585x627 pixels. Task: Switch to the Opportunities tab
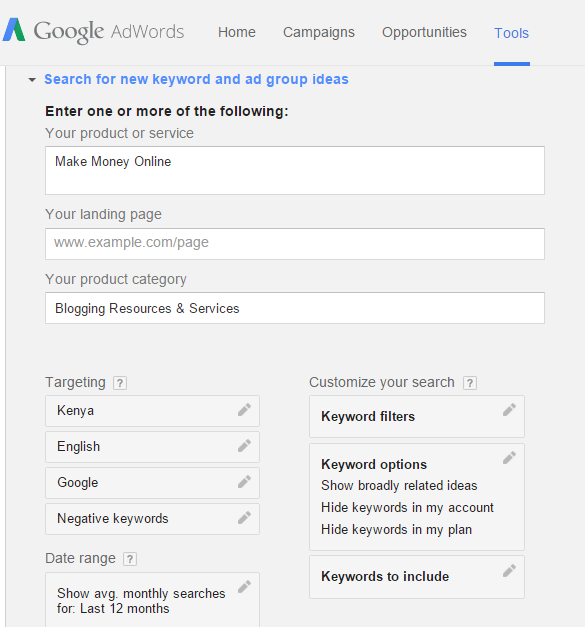(424, 32)
